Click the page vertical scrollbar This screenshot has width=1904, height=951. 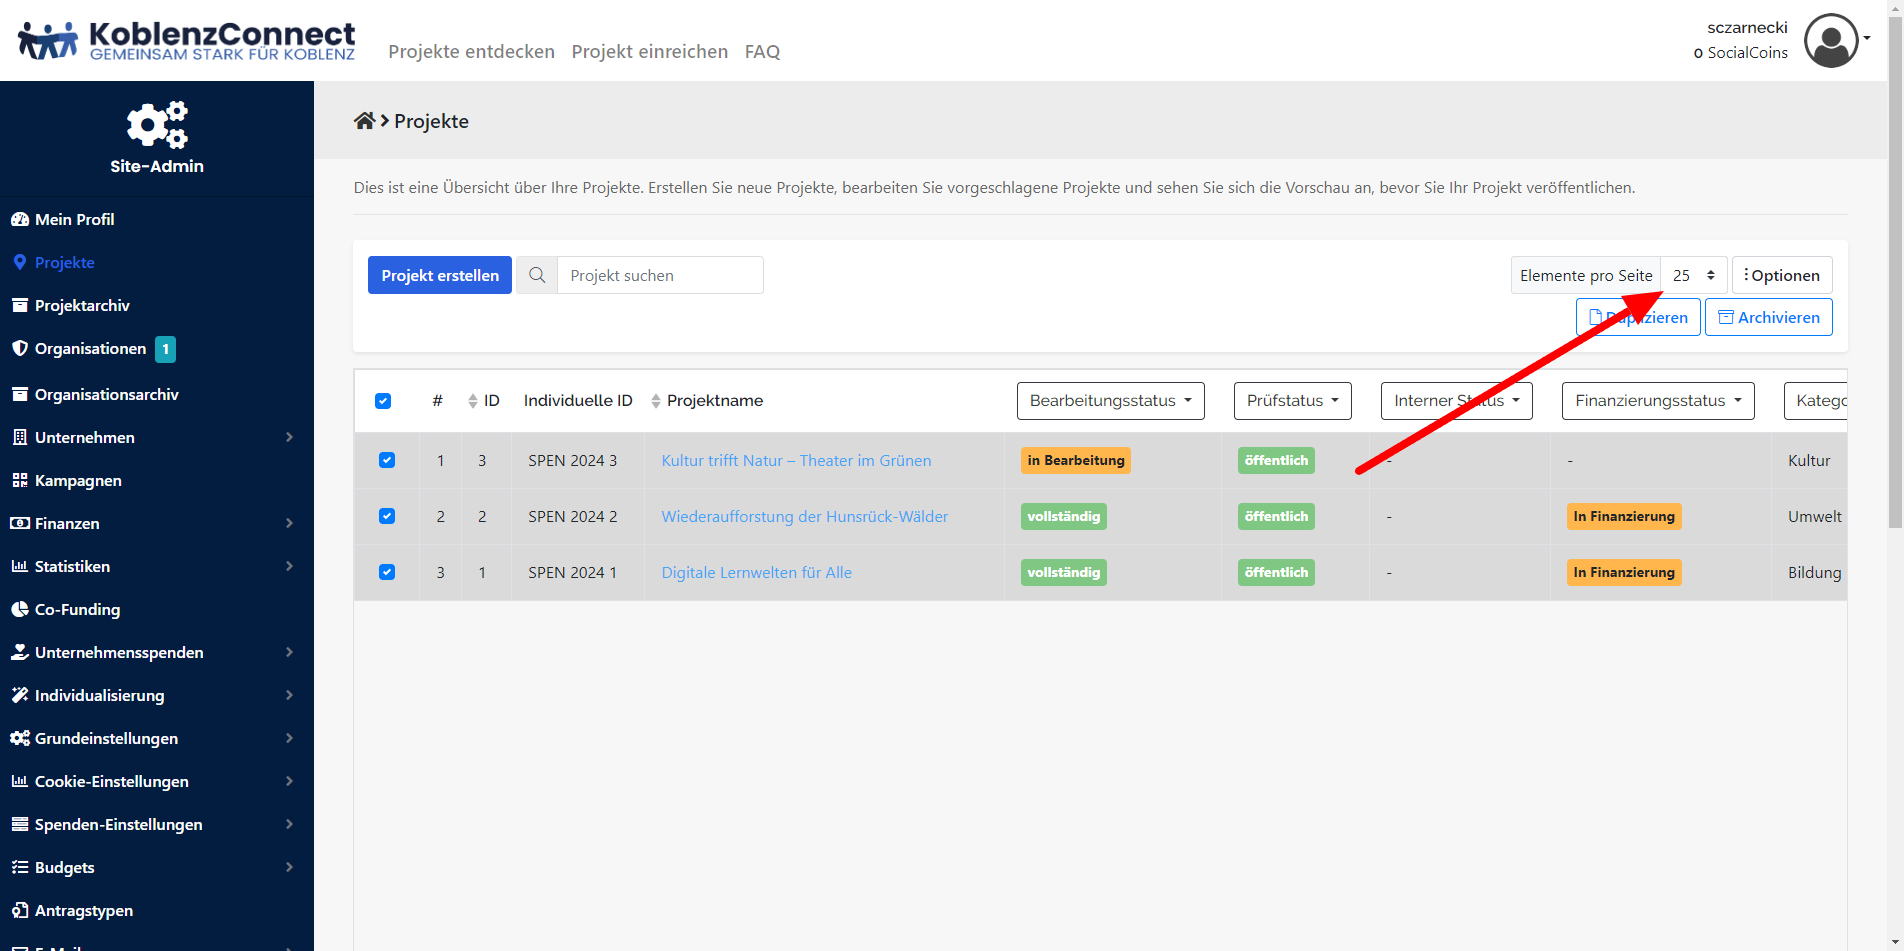(1895, 300)
